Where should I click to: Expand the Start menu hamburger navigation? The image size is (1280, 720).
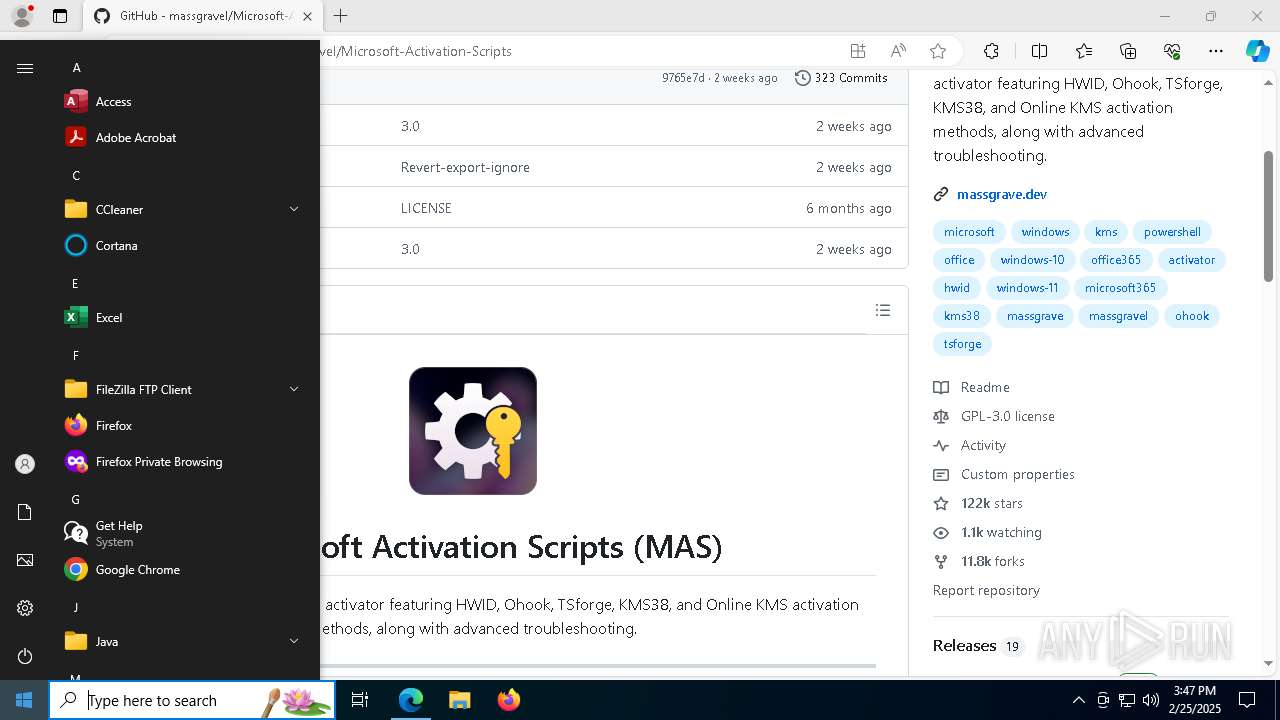click(x=25, y=68)
